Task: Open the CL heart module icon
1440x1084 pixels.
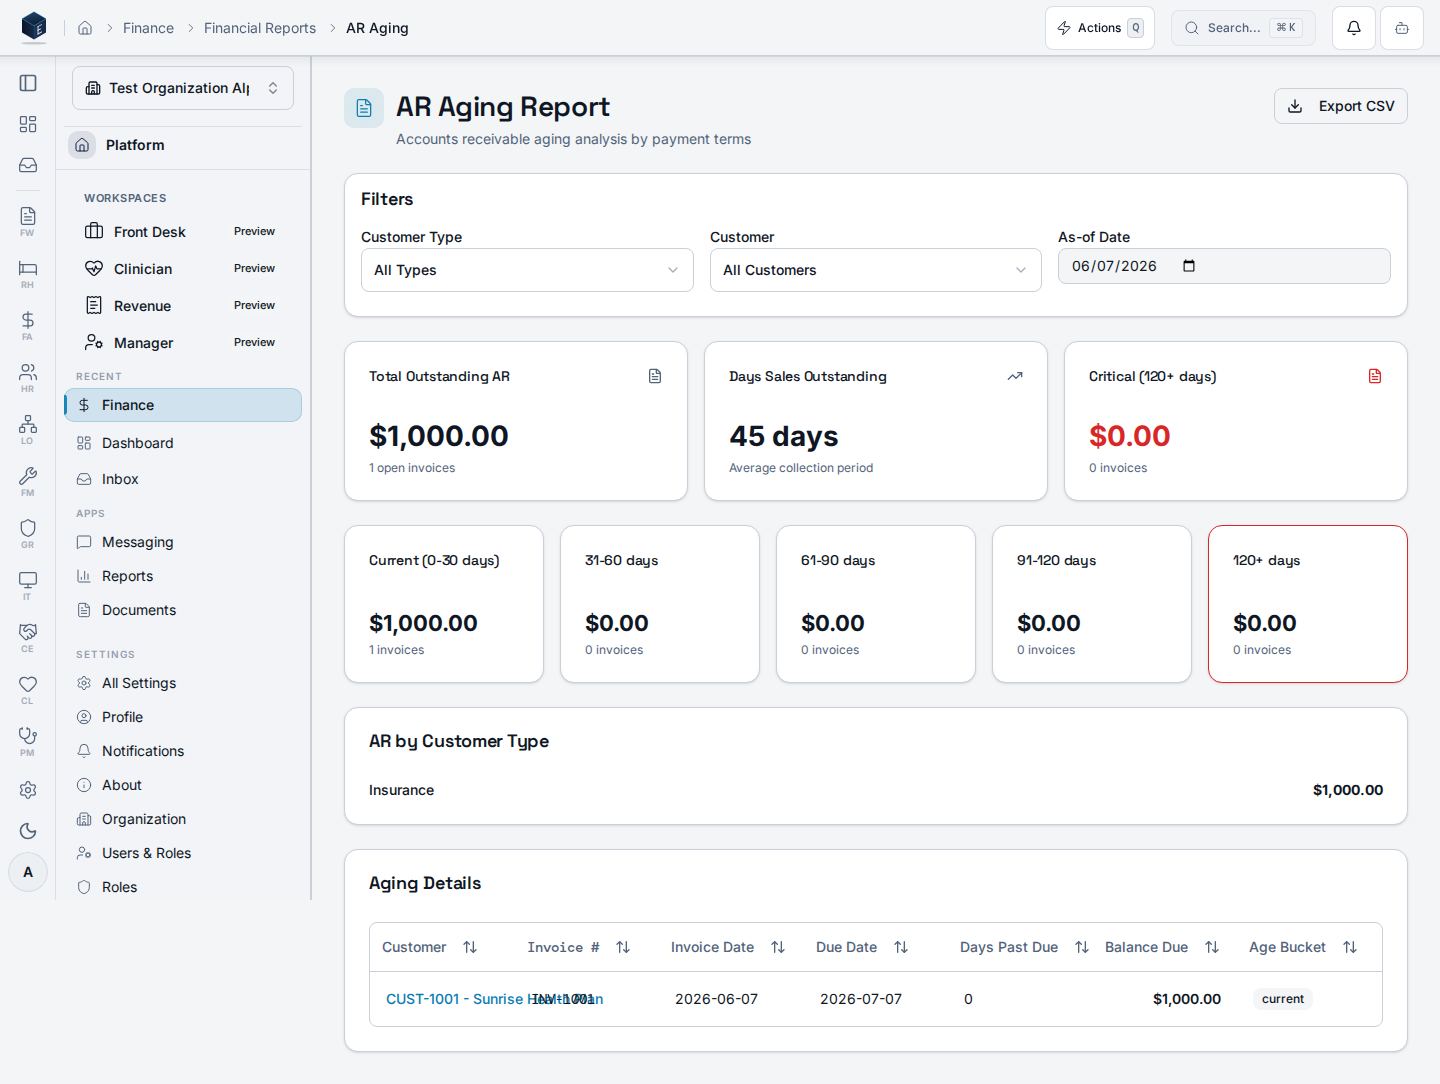Action: click(28, 689)
